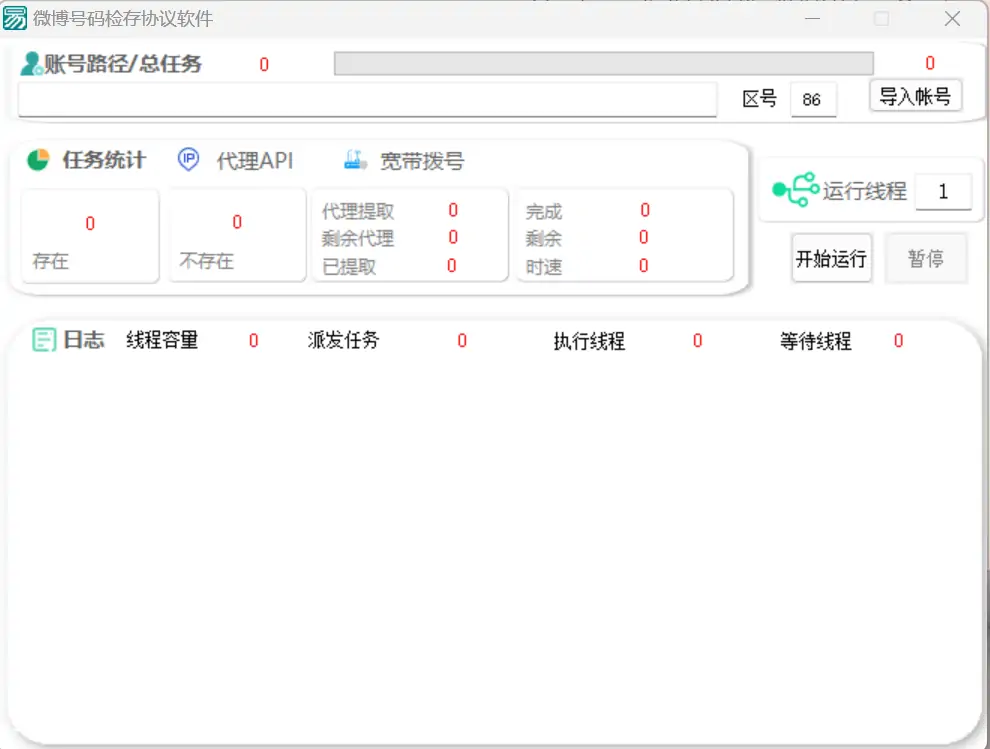Click the green branch icon beside 运行线程
Image resolution: width=990 pixels, height=749 pixels.
(x=796, y=189)
